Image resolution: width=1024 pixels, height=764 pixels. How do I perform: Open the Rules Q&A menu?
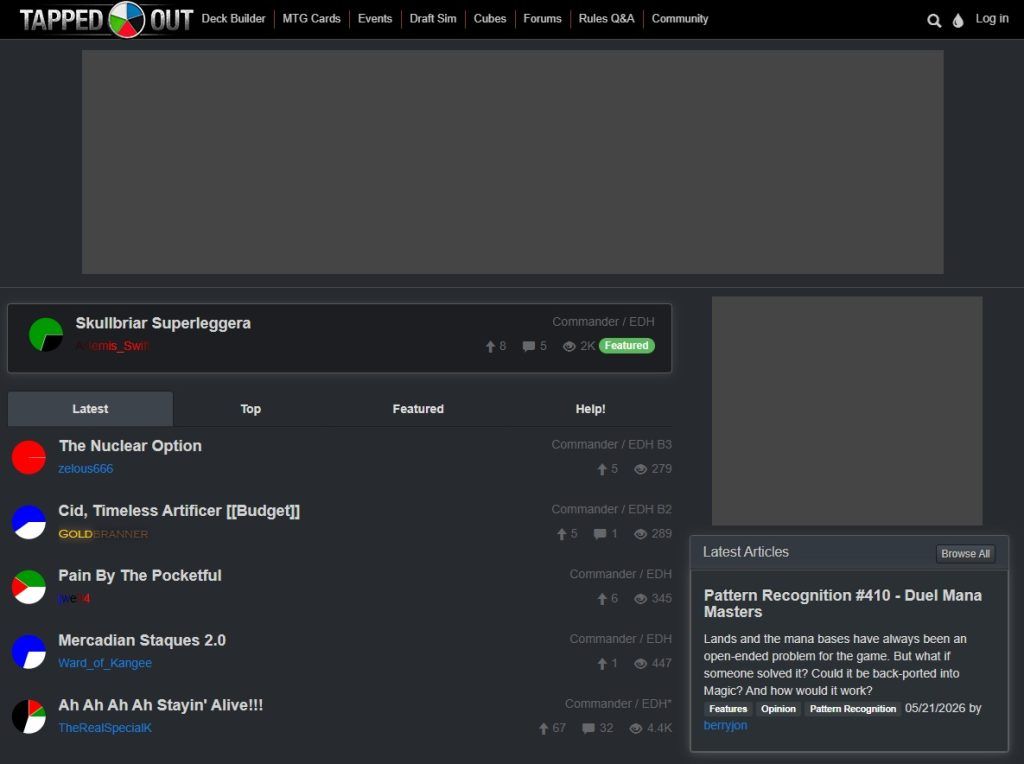pyautogui.click(x=606, y=19)
